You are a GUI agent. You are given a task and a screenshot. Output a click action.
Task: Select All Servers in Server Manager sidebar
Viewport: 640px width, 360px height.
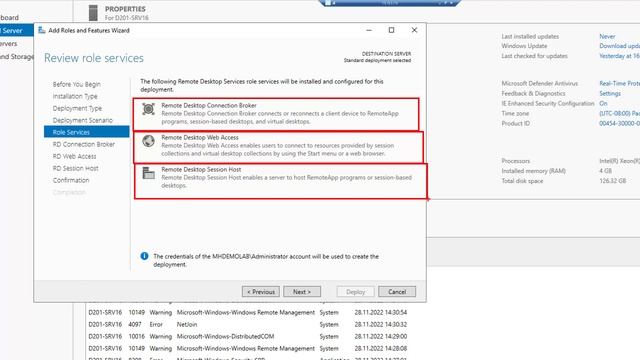[x=9, y=43]
